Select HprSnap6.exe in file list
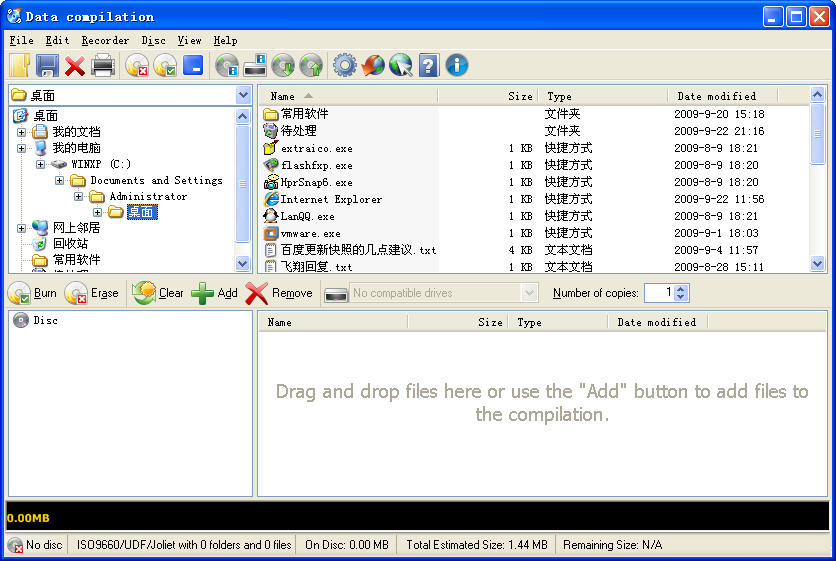Image resolution: width=836 pixels, height=561 pixels. 317,182
